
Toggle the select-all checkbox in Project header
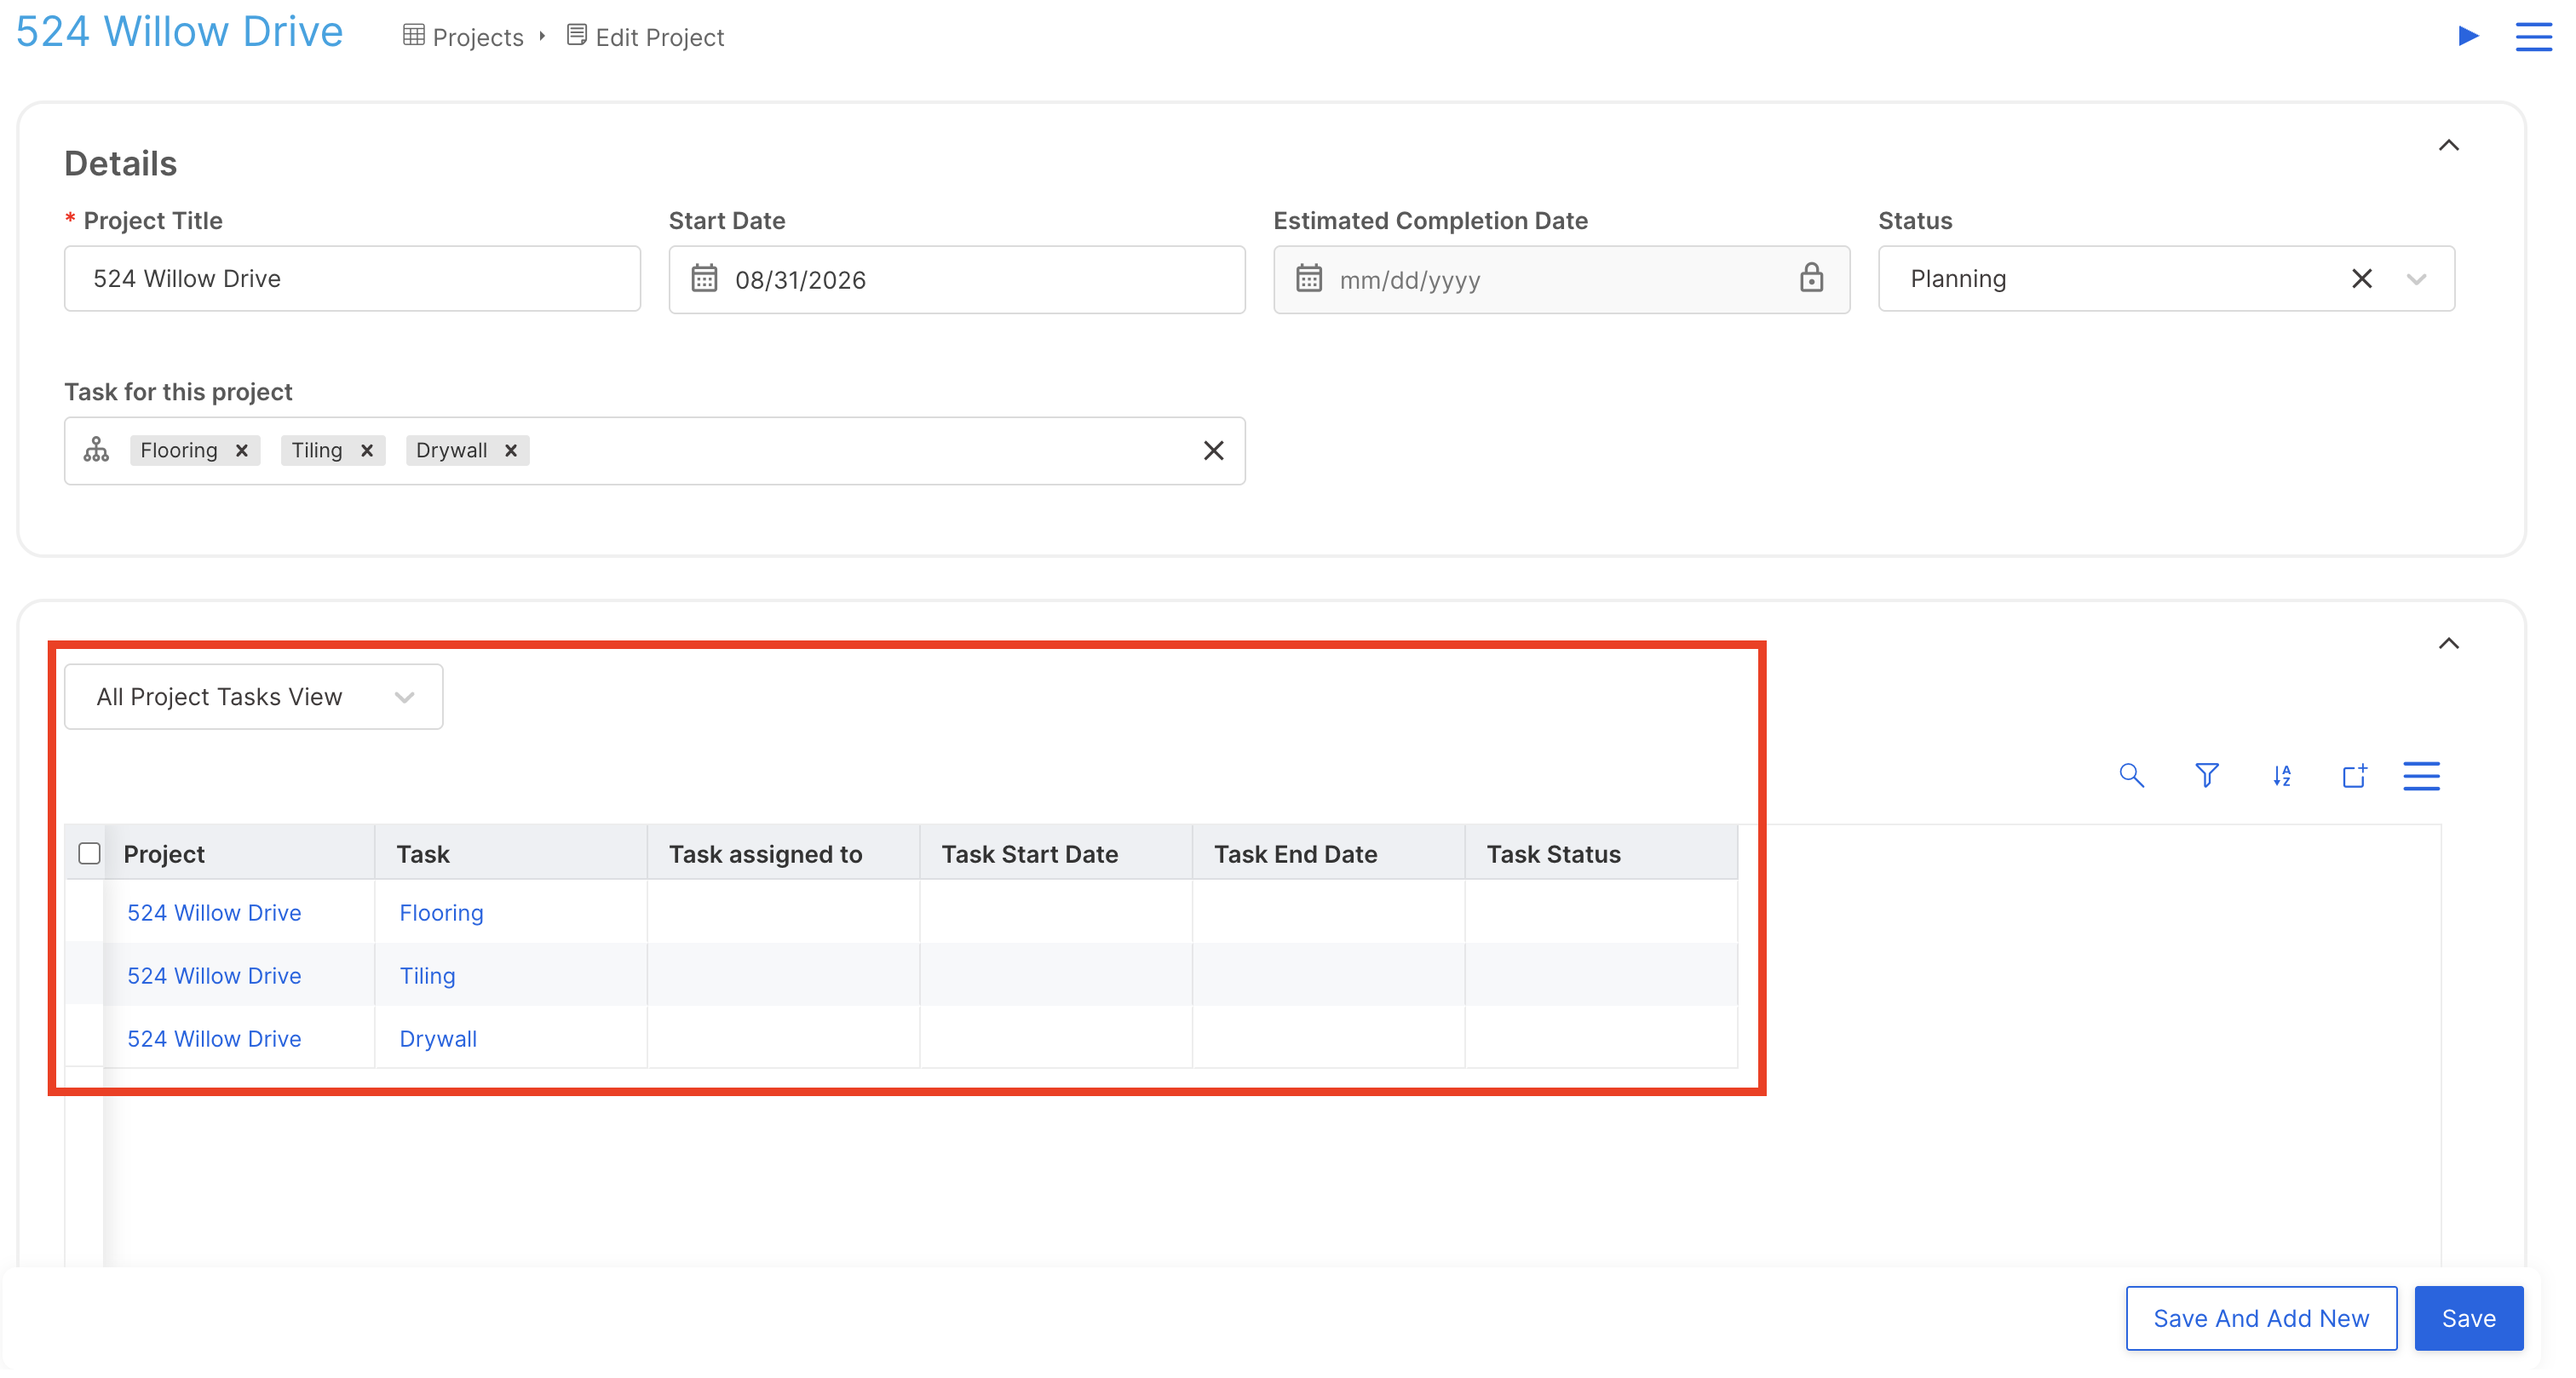pos(89,853)
